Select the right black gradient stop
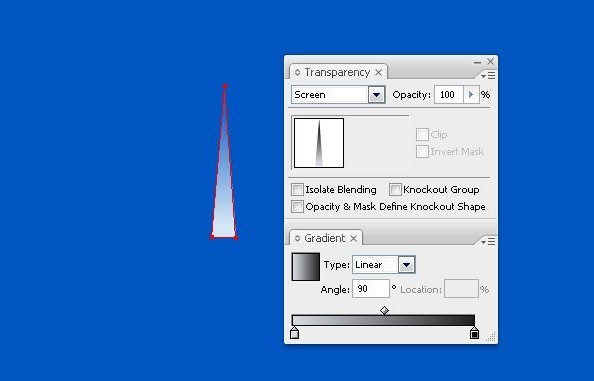Image resolution: width=594 pixels, height=381 pixels. point(474,333)
